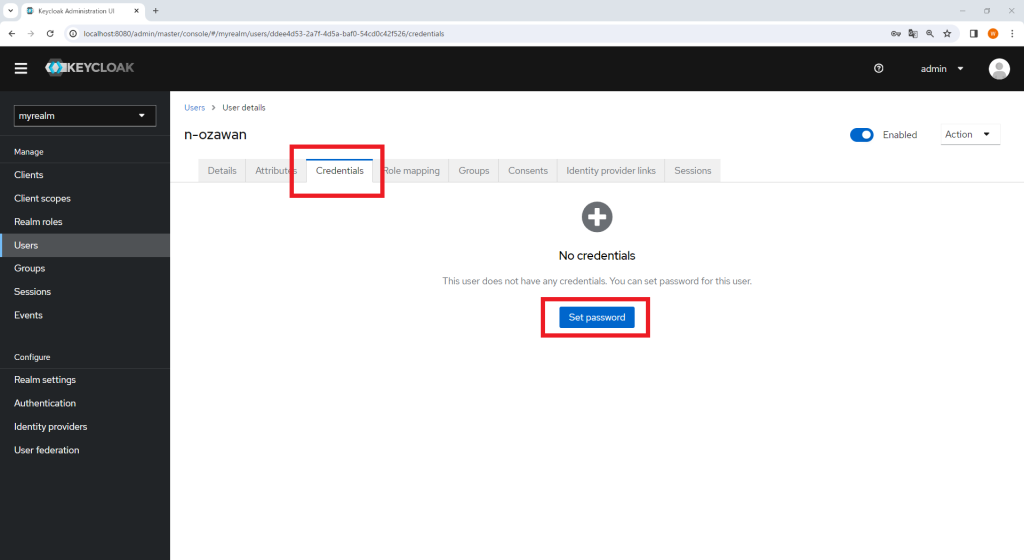Open Realm roles in the sidebar
The image size is (1024, 560).
pos(85,222)
